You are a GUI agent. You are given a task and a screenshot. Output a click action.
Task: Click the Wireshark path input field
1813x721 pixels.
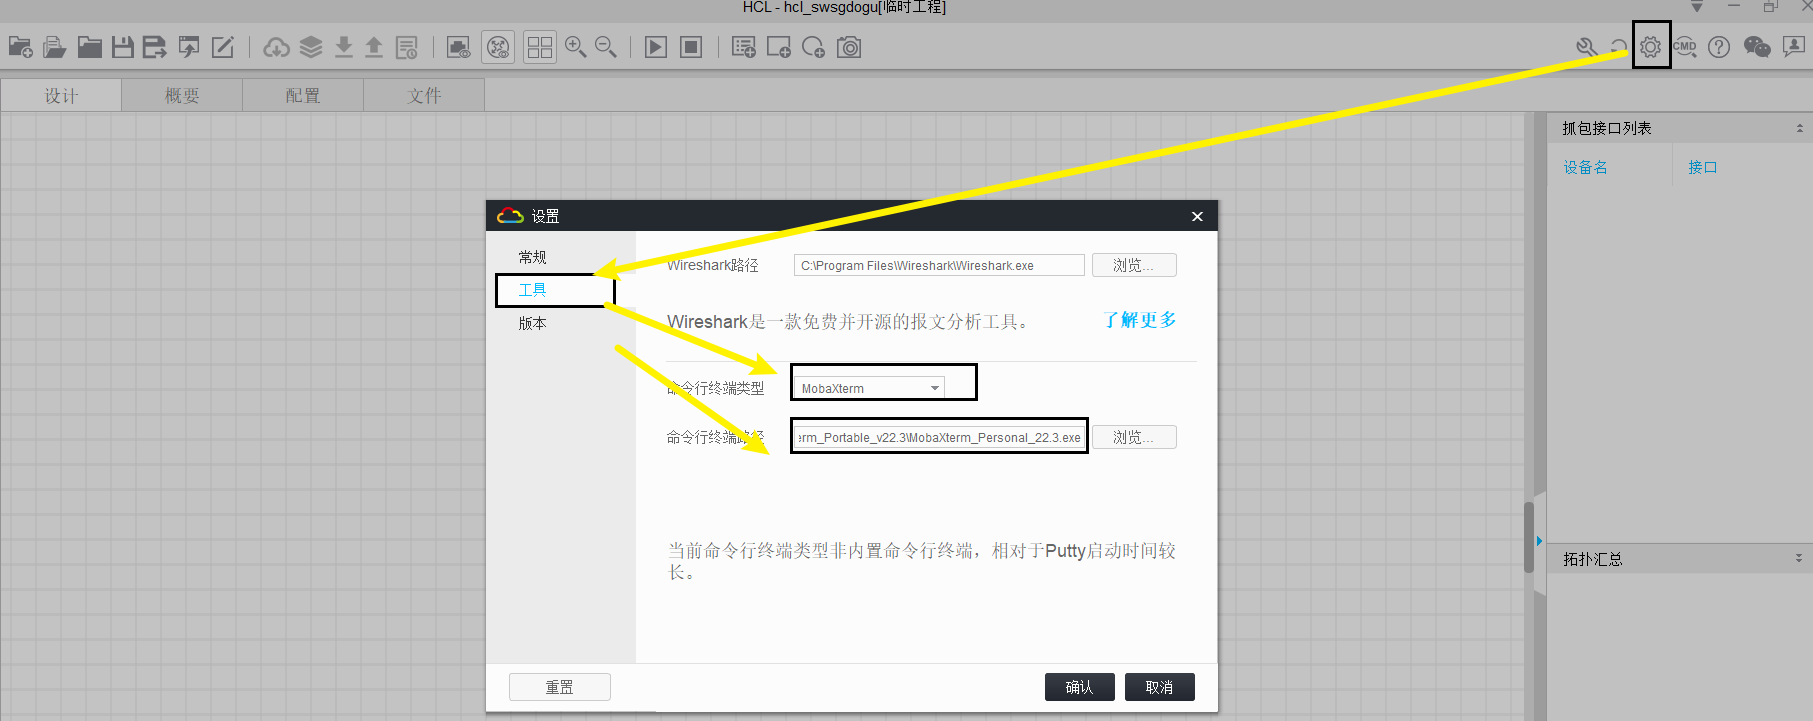click(939, 265)
